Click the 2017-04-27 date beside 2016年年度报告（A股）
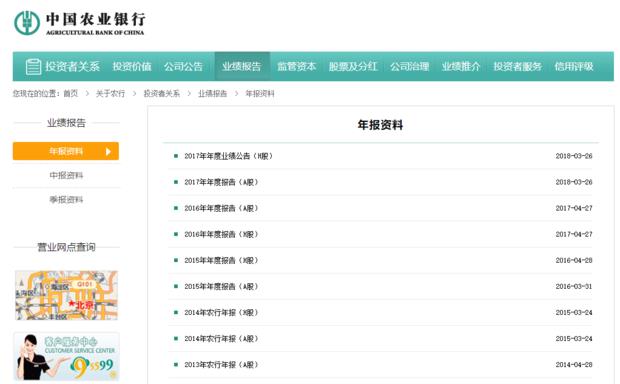 [x=574, y=208]
